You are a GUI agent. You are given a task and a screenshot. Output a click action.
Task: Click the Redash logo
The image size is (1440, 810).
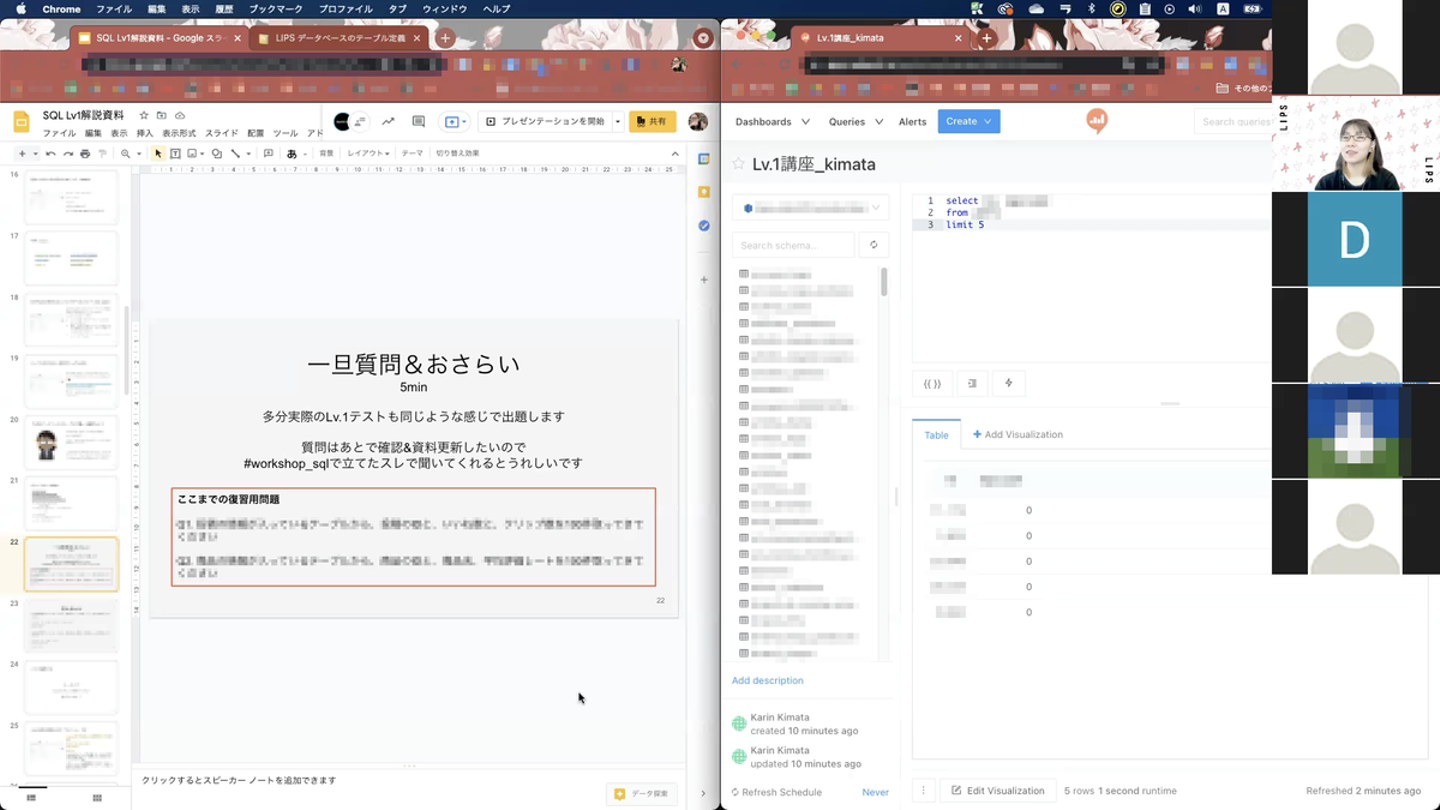pos(1097,122)
